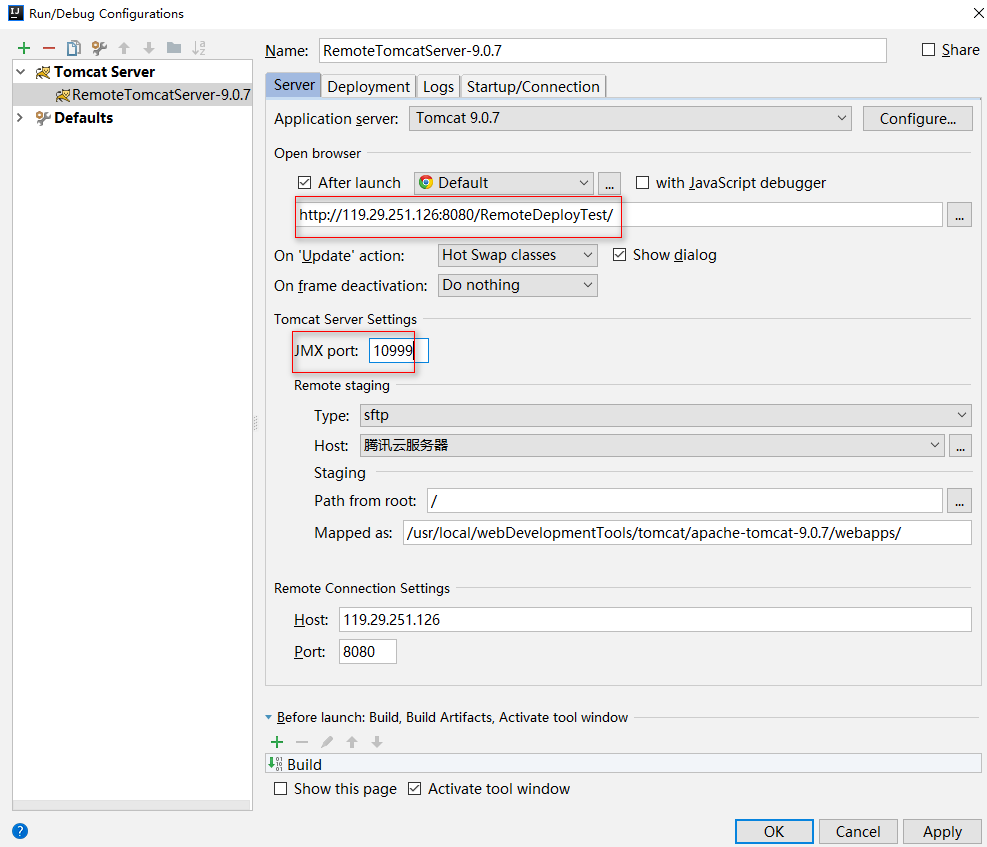The image size is (987, 847).
Task: Move configuration up in left toolbar
Action: [x=124, y=48]
